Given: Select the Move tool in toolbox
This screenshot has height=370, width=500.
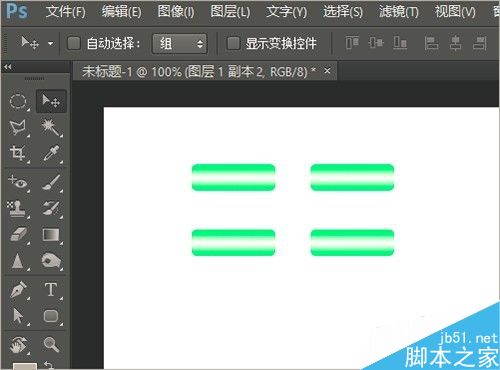Looking at the screenshot, I should (x=51, y=101).
